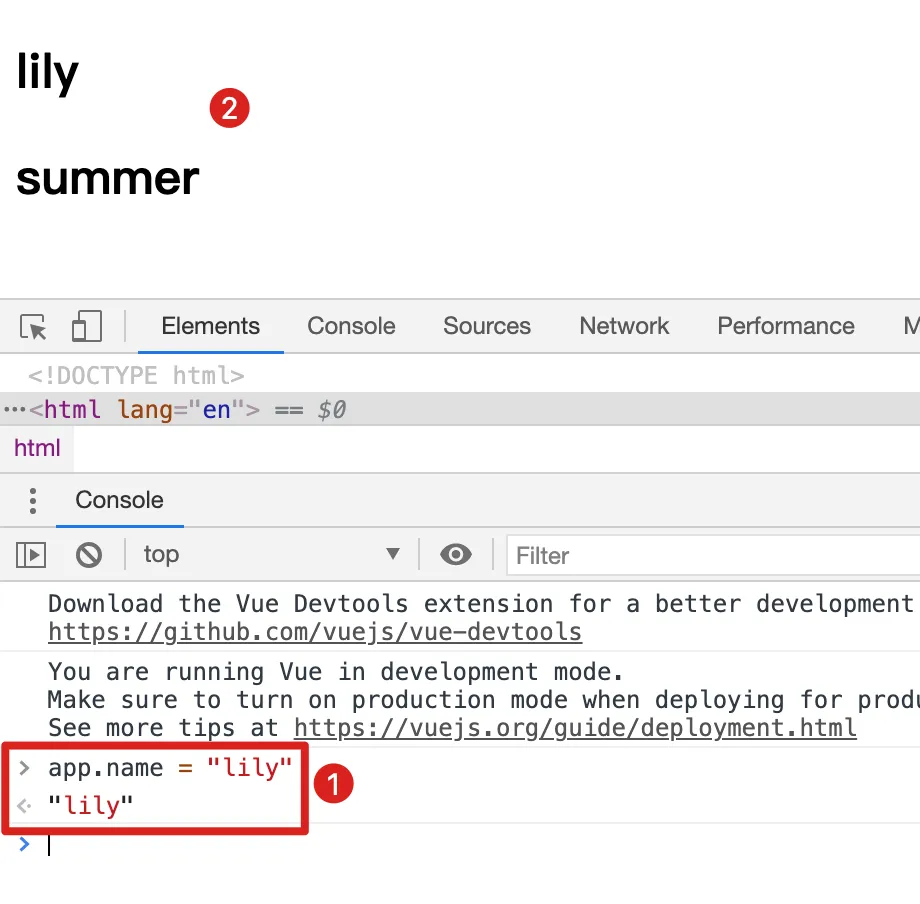Open the github.com vue-devtools link
The image size is (920, 904).
click(x=315, y=632)
